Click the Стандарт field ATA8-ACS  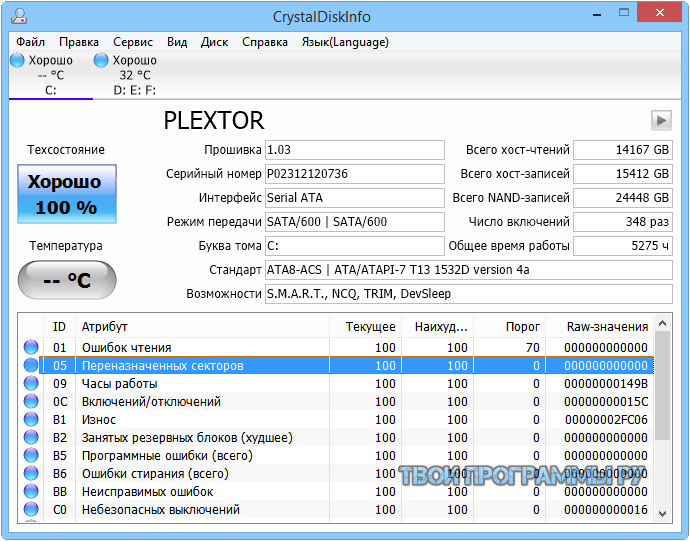pos(469,270)
